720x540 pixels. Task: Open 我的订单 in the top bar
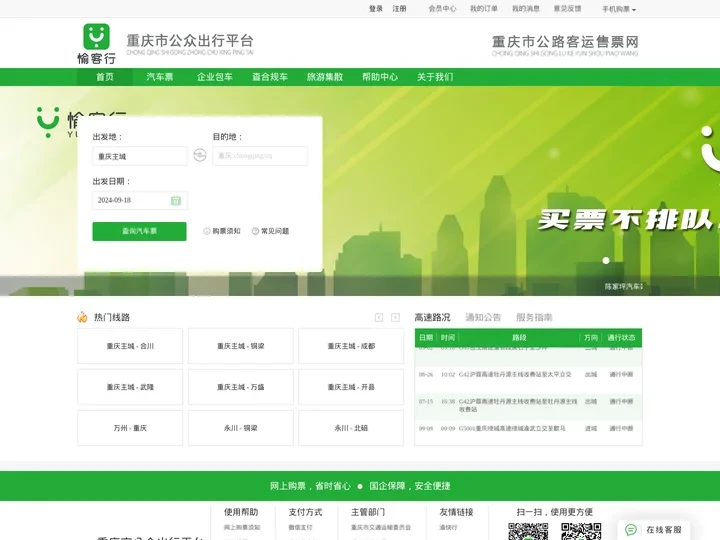[x=484, y=9]
